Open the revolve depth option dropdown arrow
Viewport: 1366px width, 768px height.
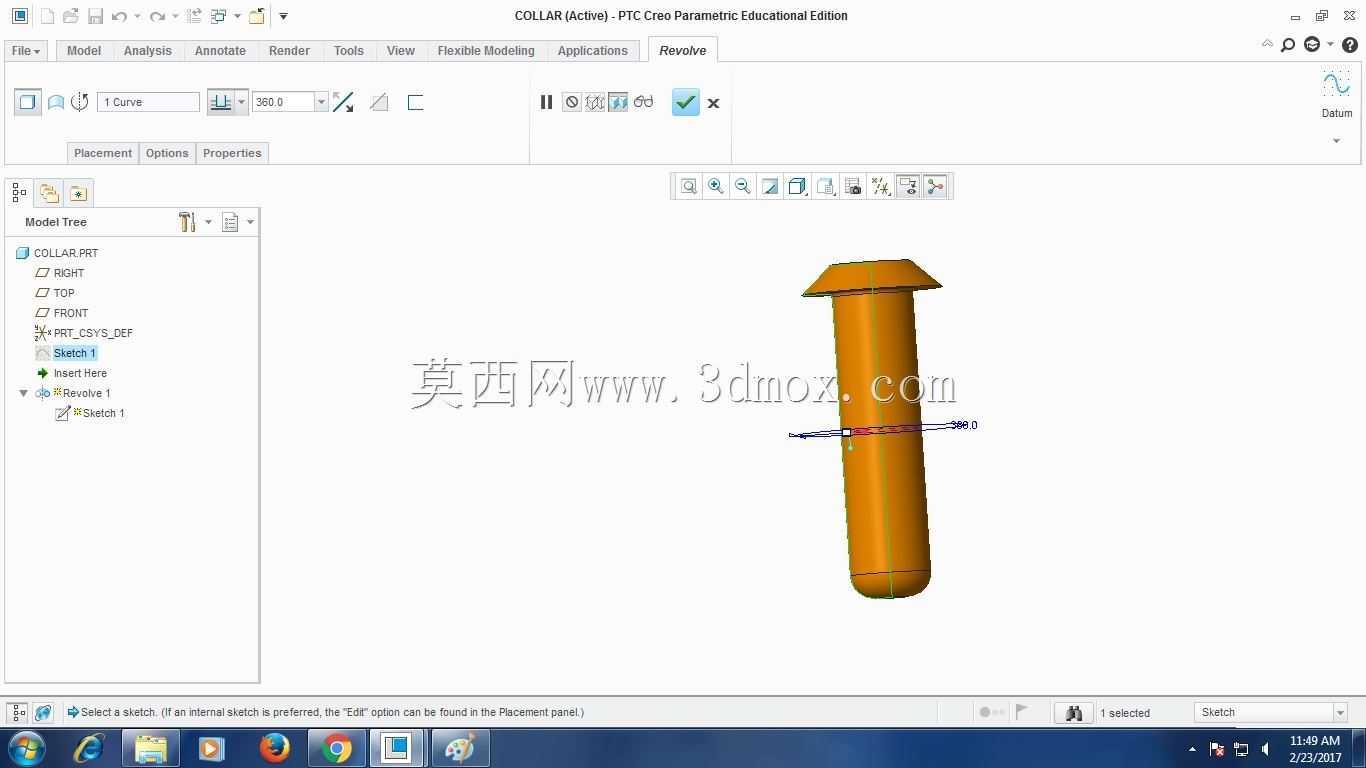point(241,102)
